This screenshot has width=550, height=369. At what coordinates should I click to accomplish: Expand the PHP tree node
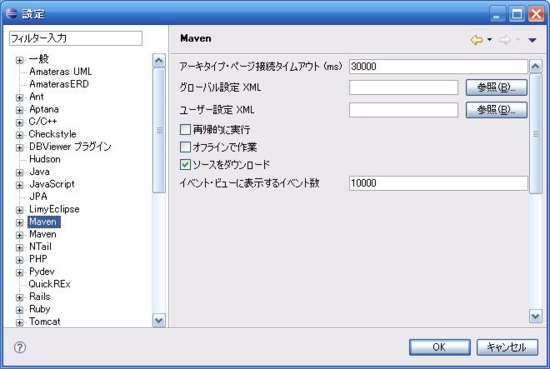coord(20,260)
